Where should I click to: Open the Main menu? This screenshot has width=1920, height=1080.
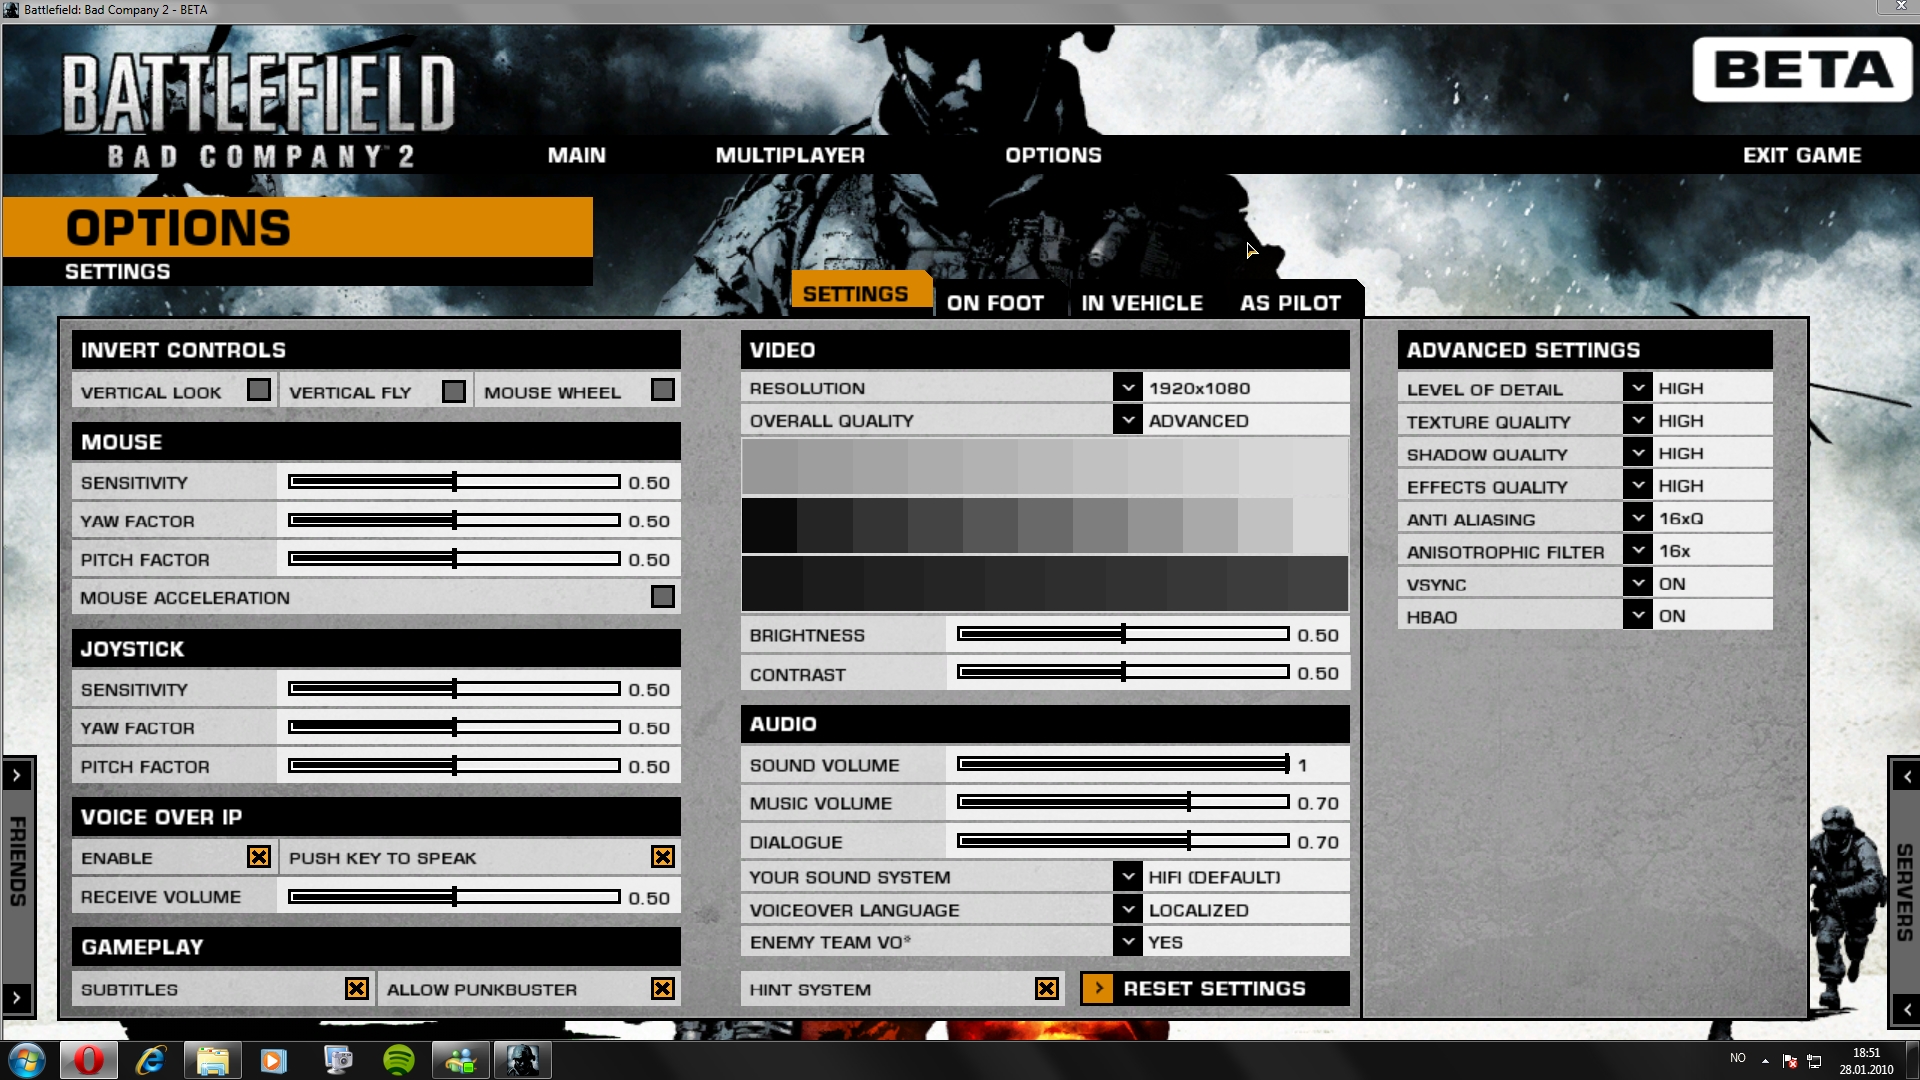pos(577,155)
